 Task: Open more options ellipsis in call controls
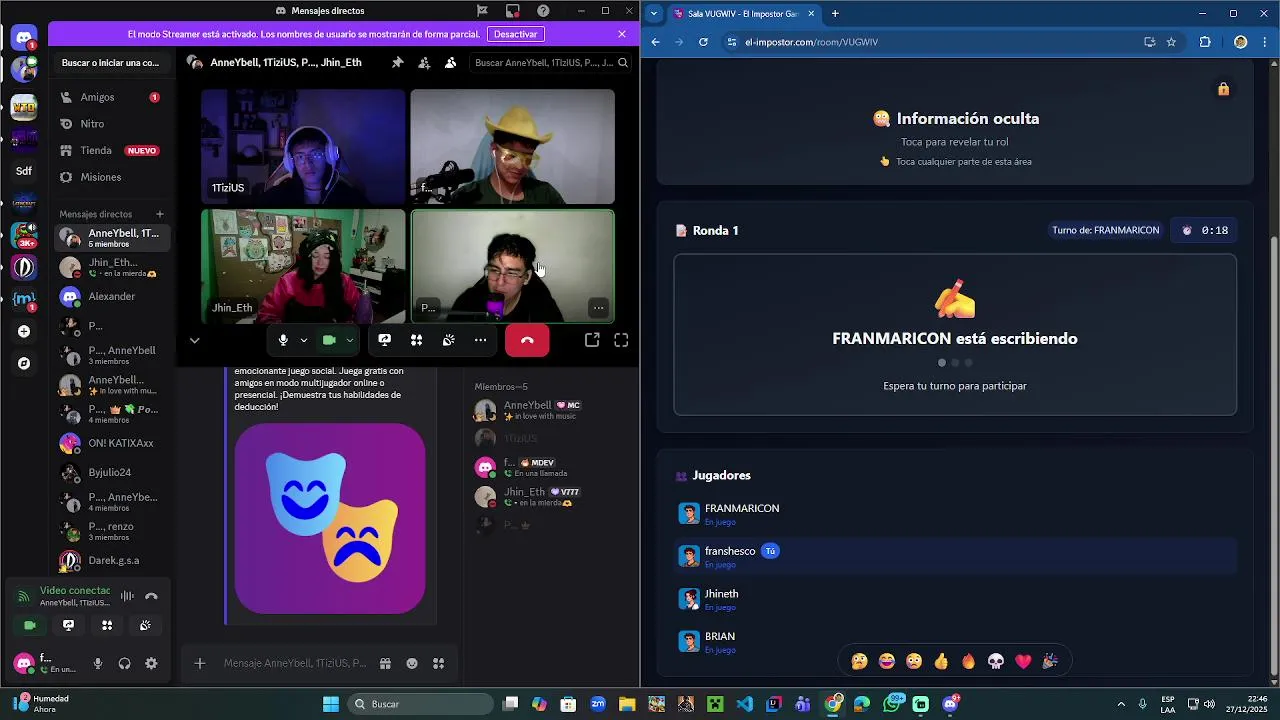(x=480, y=340)
